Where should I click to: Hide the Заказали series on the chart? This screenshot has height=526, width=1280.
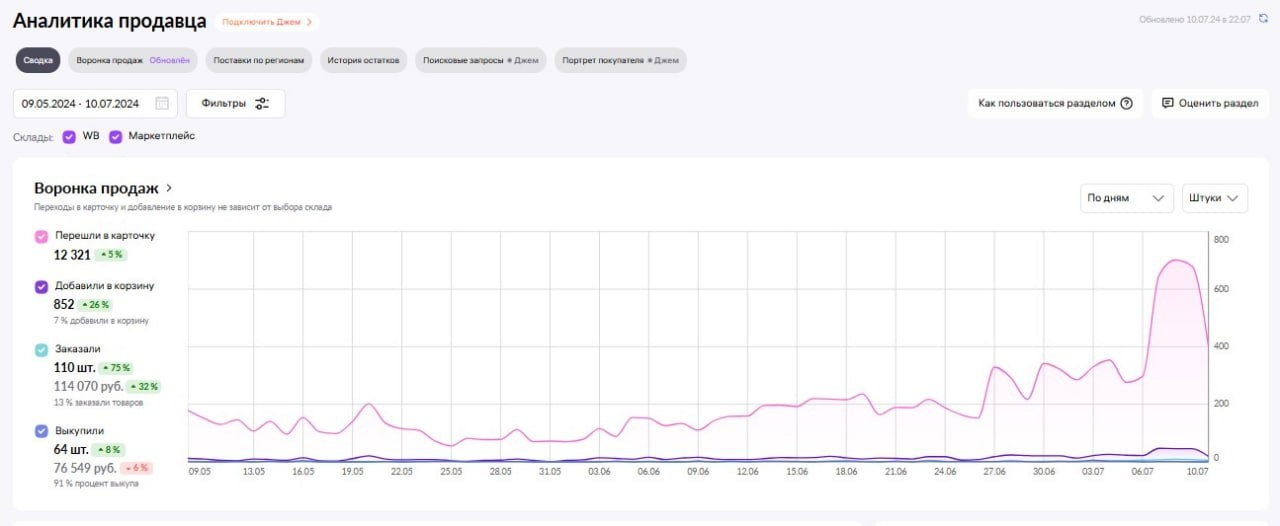41,350
